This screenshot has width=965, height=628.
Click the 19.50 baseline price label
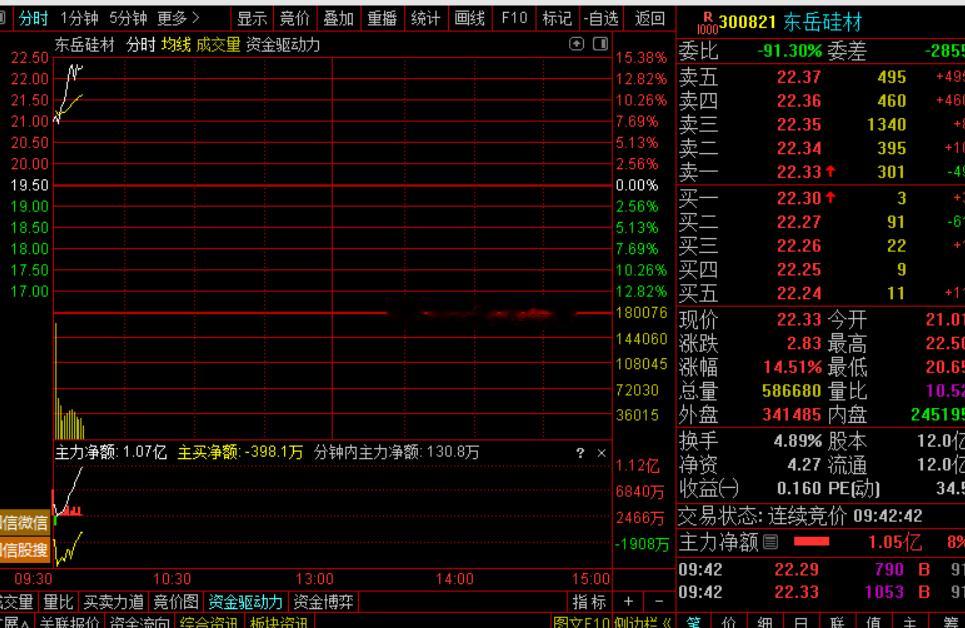coord(29,185)
